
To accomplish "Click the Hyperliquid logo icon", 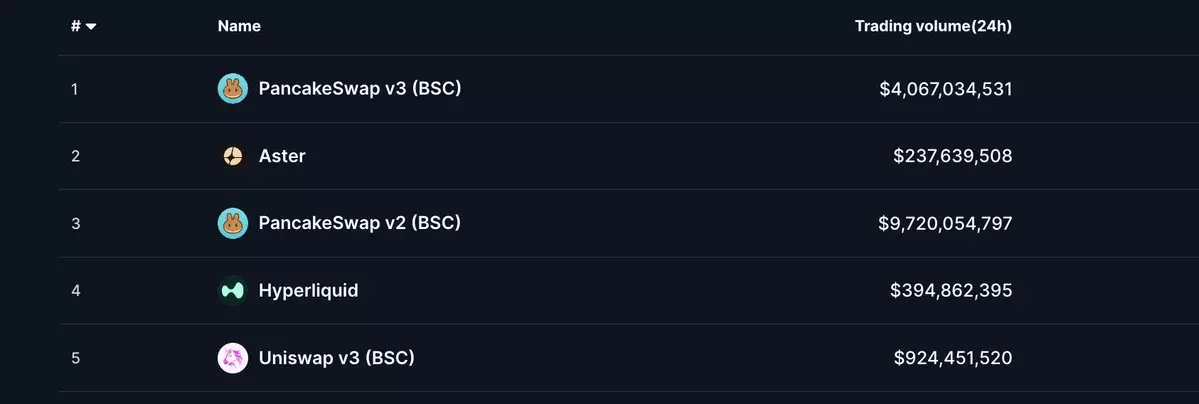I will [x=232, y=291].
